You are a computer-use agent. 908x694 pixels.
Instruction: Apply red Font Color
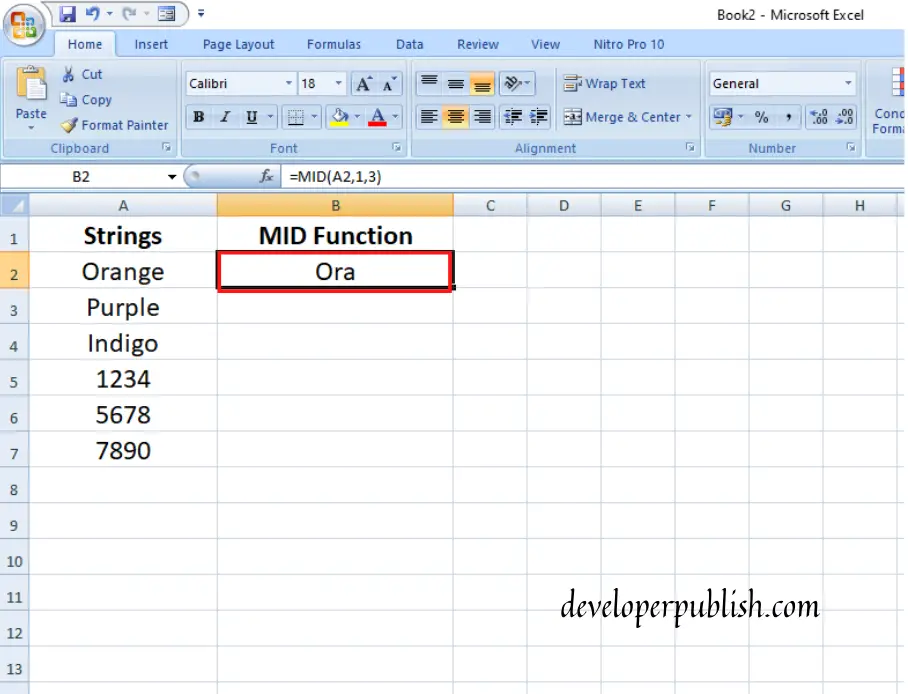pyautogui.click(x=378, y=117)
